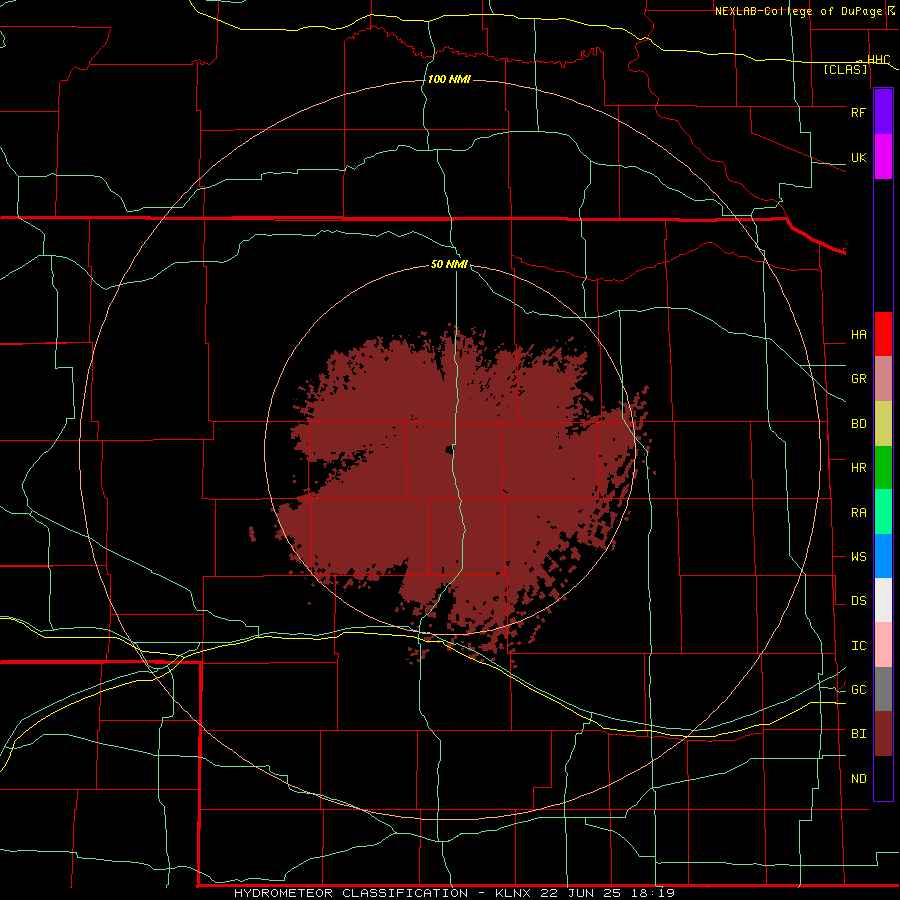Click the KLNX station identifier

[x=512, y=893]
